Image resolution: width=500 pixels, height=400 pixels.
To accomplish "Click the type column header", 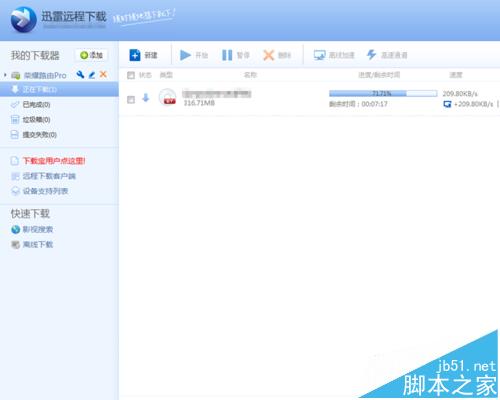I will coord(166,75).
